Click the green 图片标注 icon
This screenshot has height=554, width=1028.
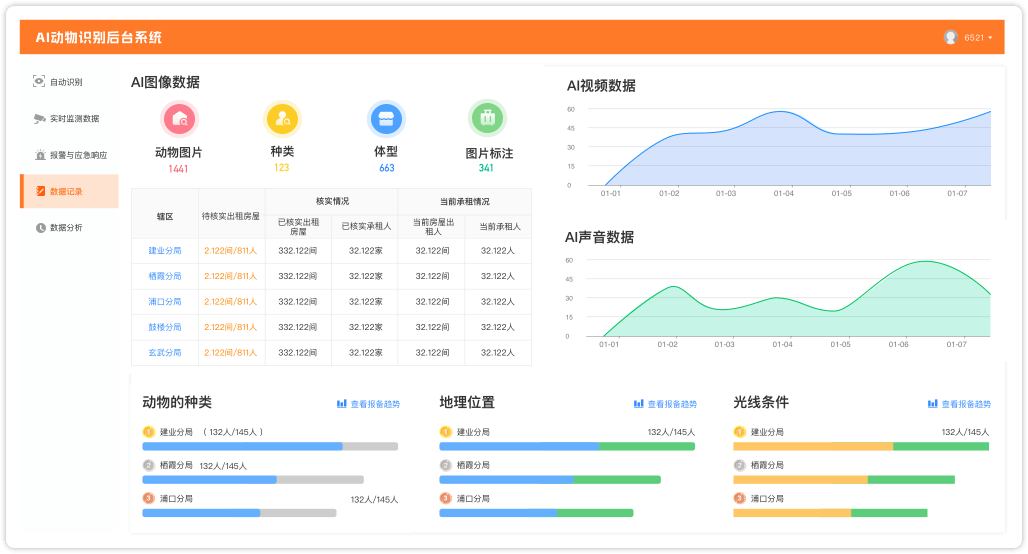pyautogui.click(x=488, y=119)
